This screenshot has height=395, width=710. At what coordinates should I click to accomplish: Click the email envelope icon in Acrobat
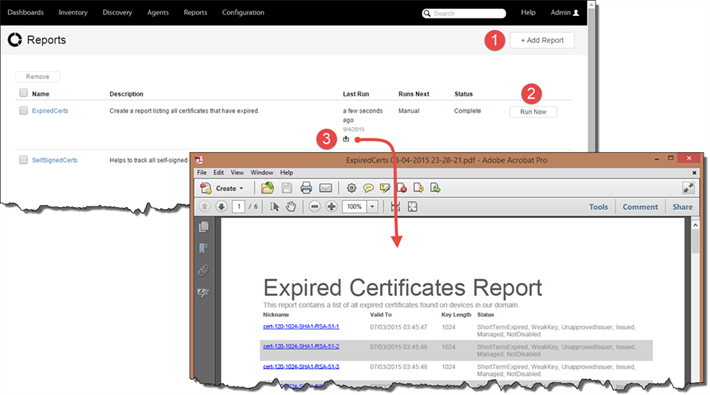[x=326, y=188]
